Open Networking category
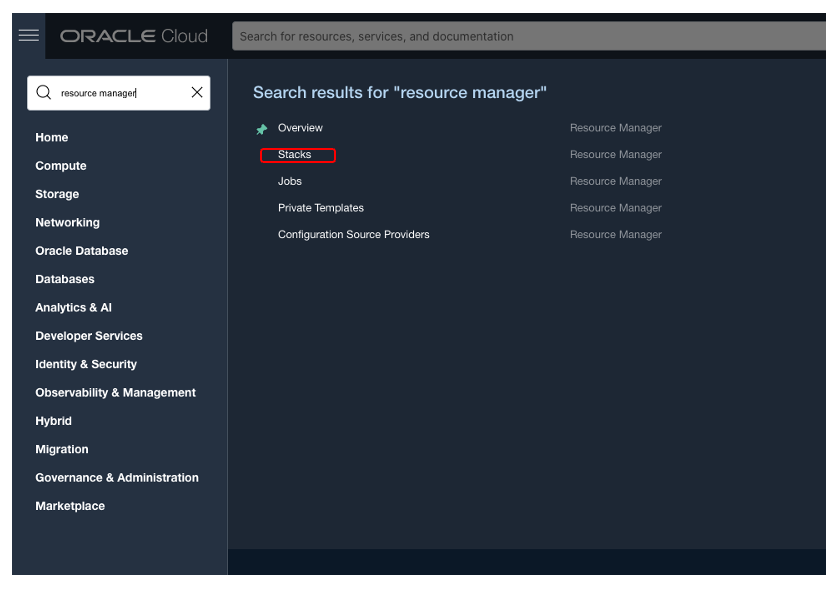This screenshot has width=839, height=589. tap(68, 223)
